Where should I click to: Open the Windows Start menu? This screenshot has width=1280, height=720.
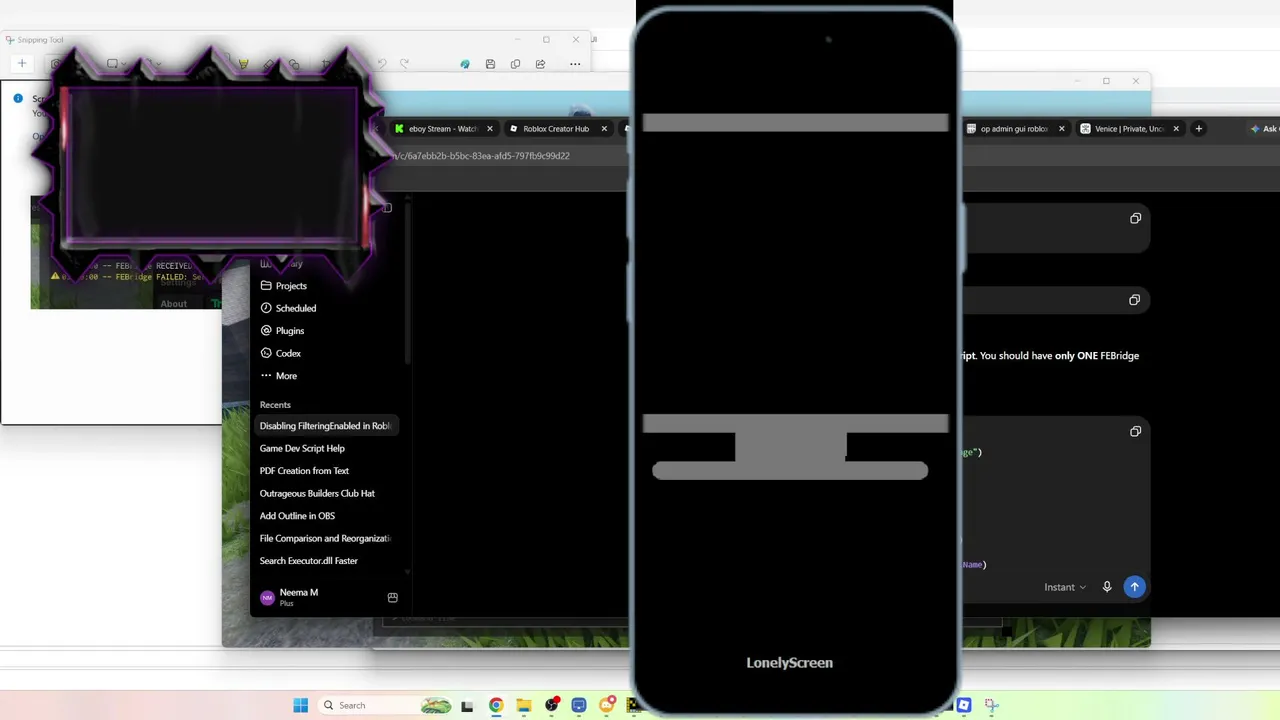300,705
